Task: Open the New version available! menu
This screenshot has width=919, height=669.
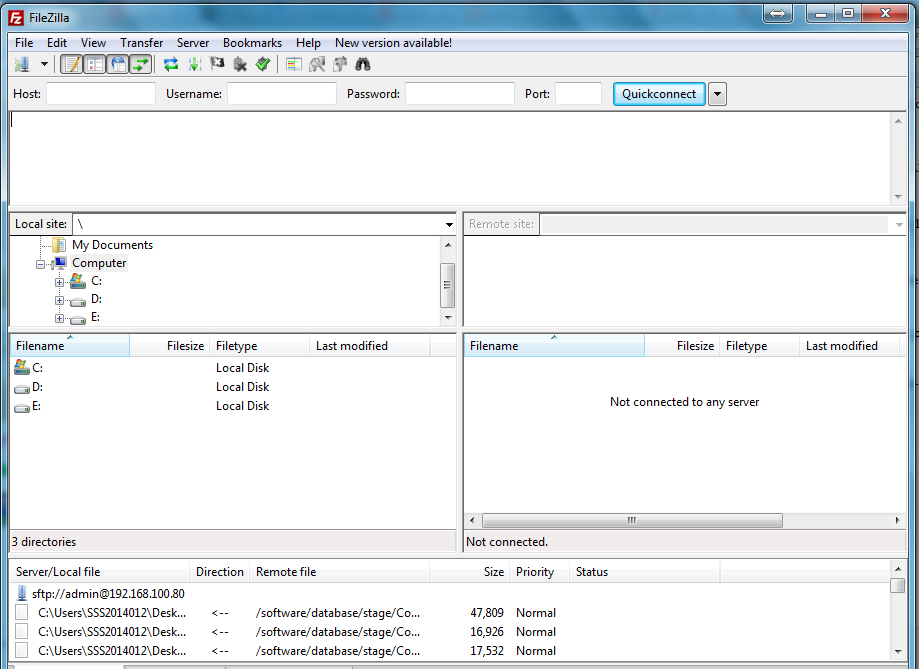Action: pyautogui.click(x=393, y=43)
